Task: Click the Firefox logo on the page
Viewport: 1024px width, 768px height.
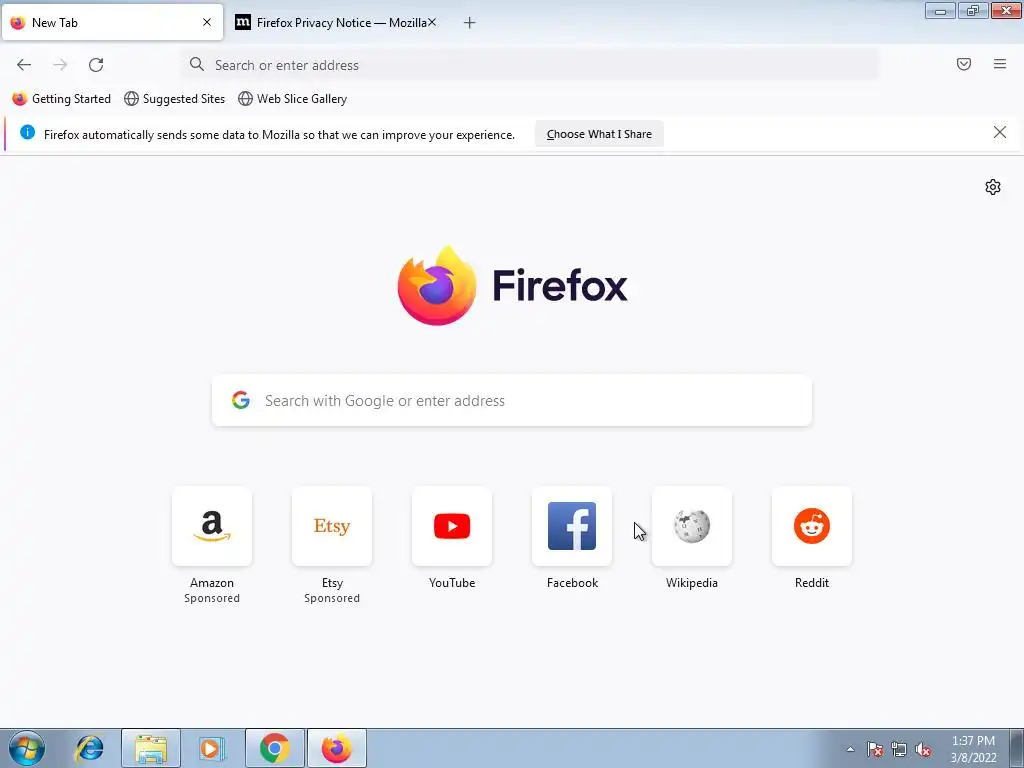Action: tap(512, 285)
